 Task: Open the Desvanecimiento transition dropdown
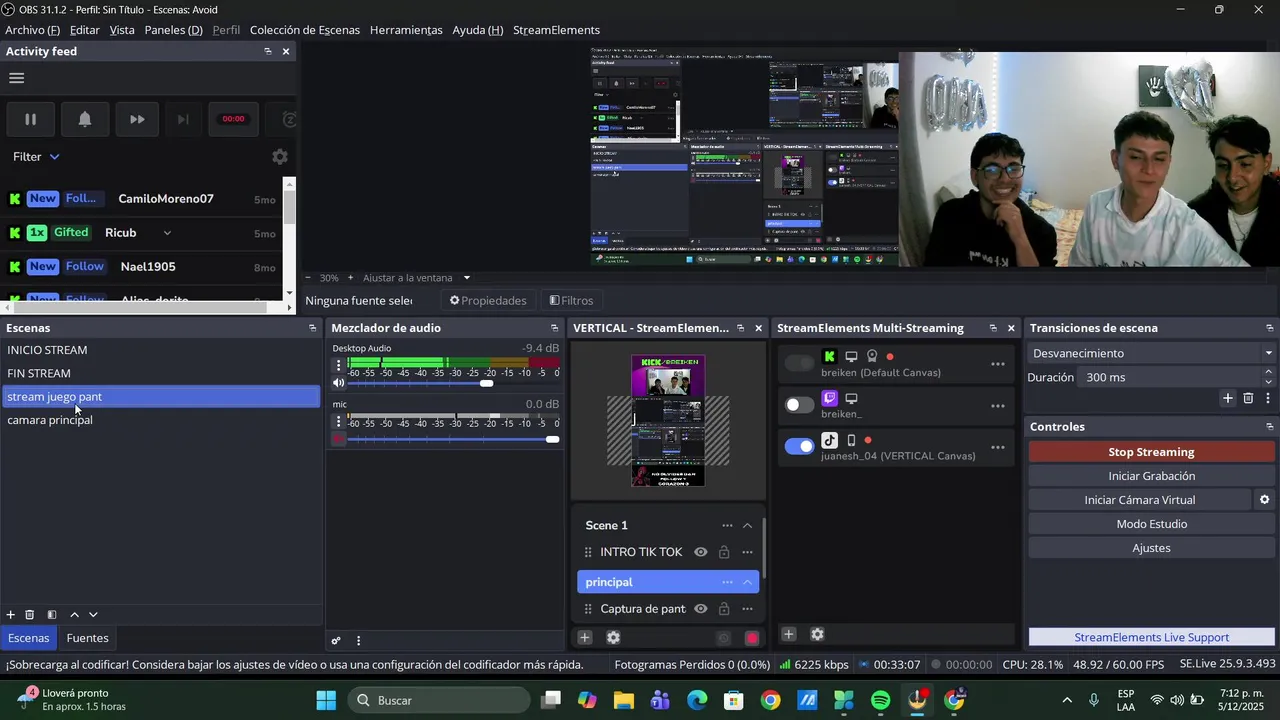tap(1150, 353)
